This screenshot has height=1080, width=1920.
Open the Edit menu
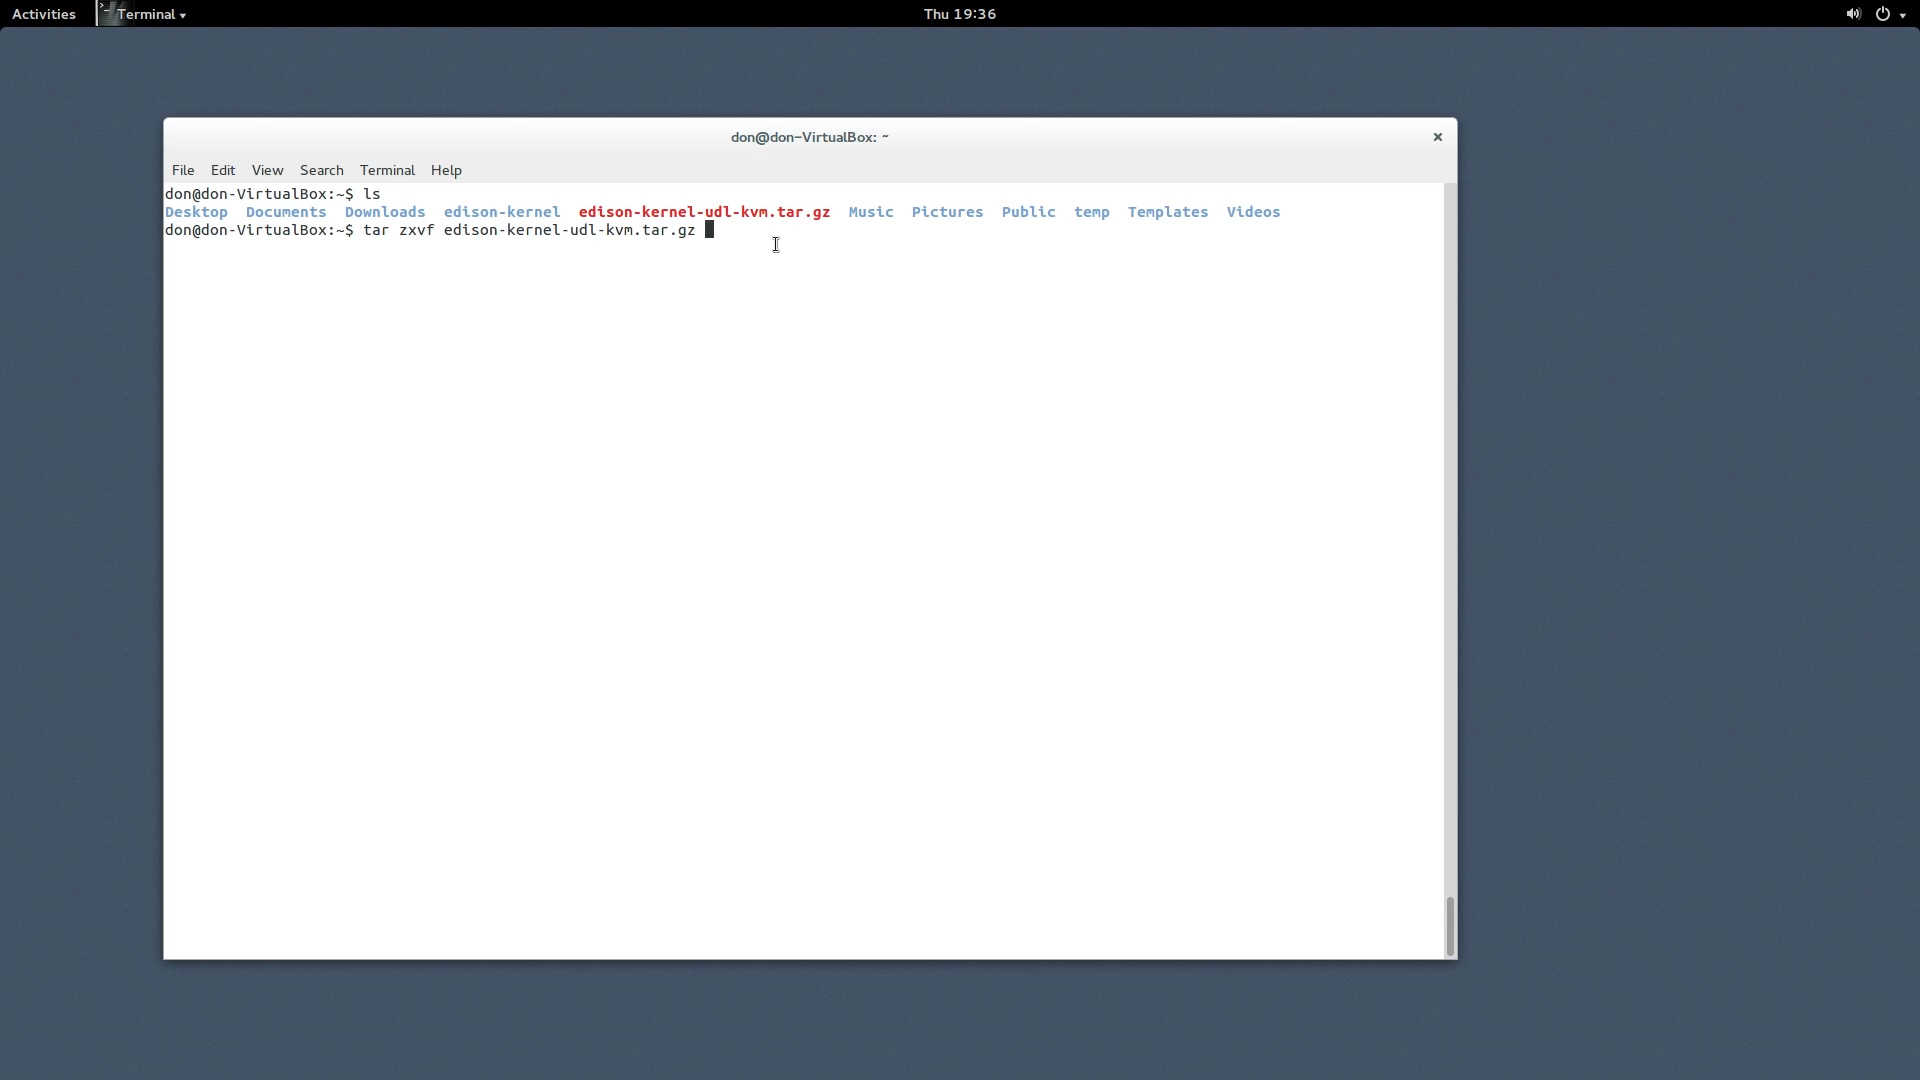(223, 170)
